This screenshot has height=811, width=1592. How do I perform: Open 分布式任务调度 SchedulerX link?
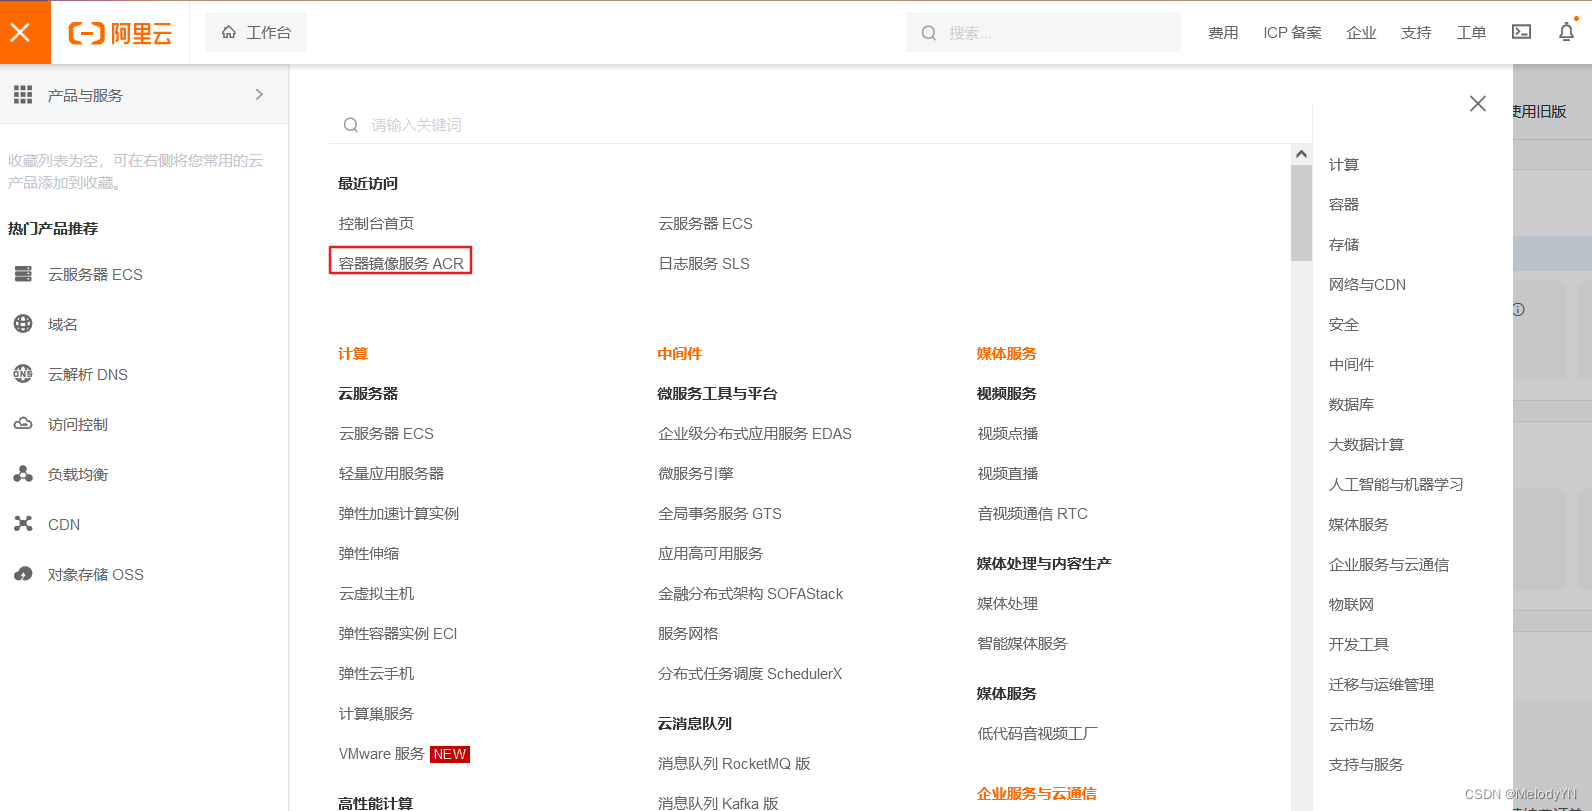pyautogui.click(x=750, y=673)
